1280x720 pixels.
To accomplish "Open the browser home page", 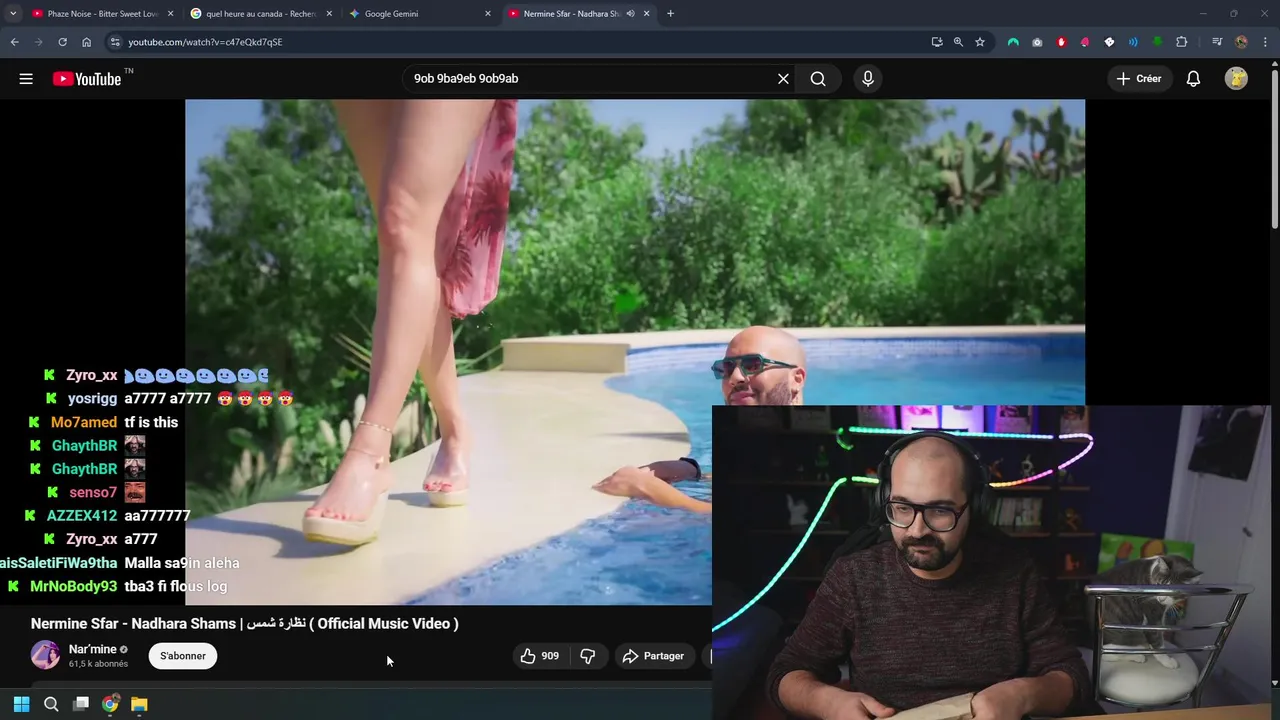I will (87, 42).
